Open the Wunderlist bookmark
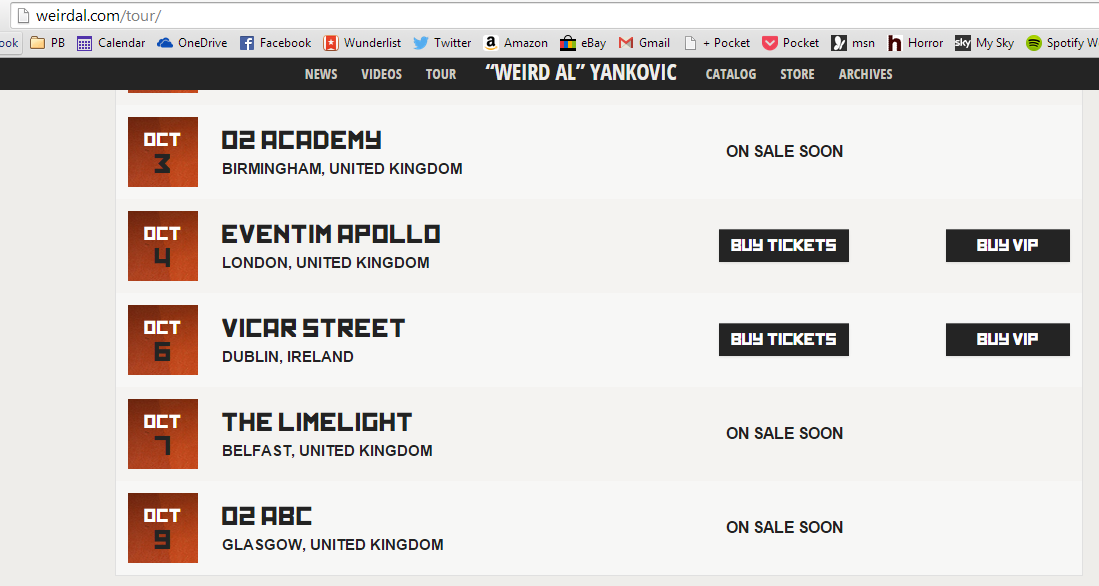 point(361,43)
